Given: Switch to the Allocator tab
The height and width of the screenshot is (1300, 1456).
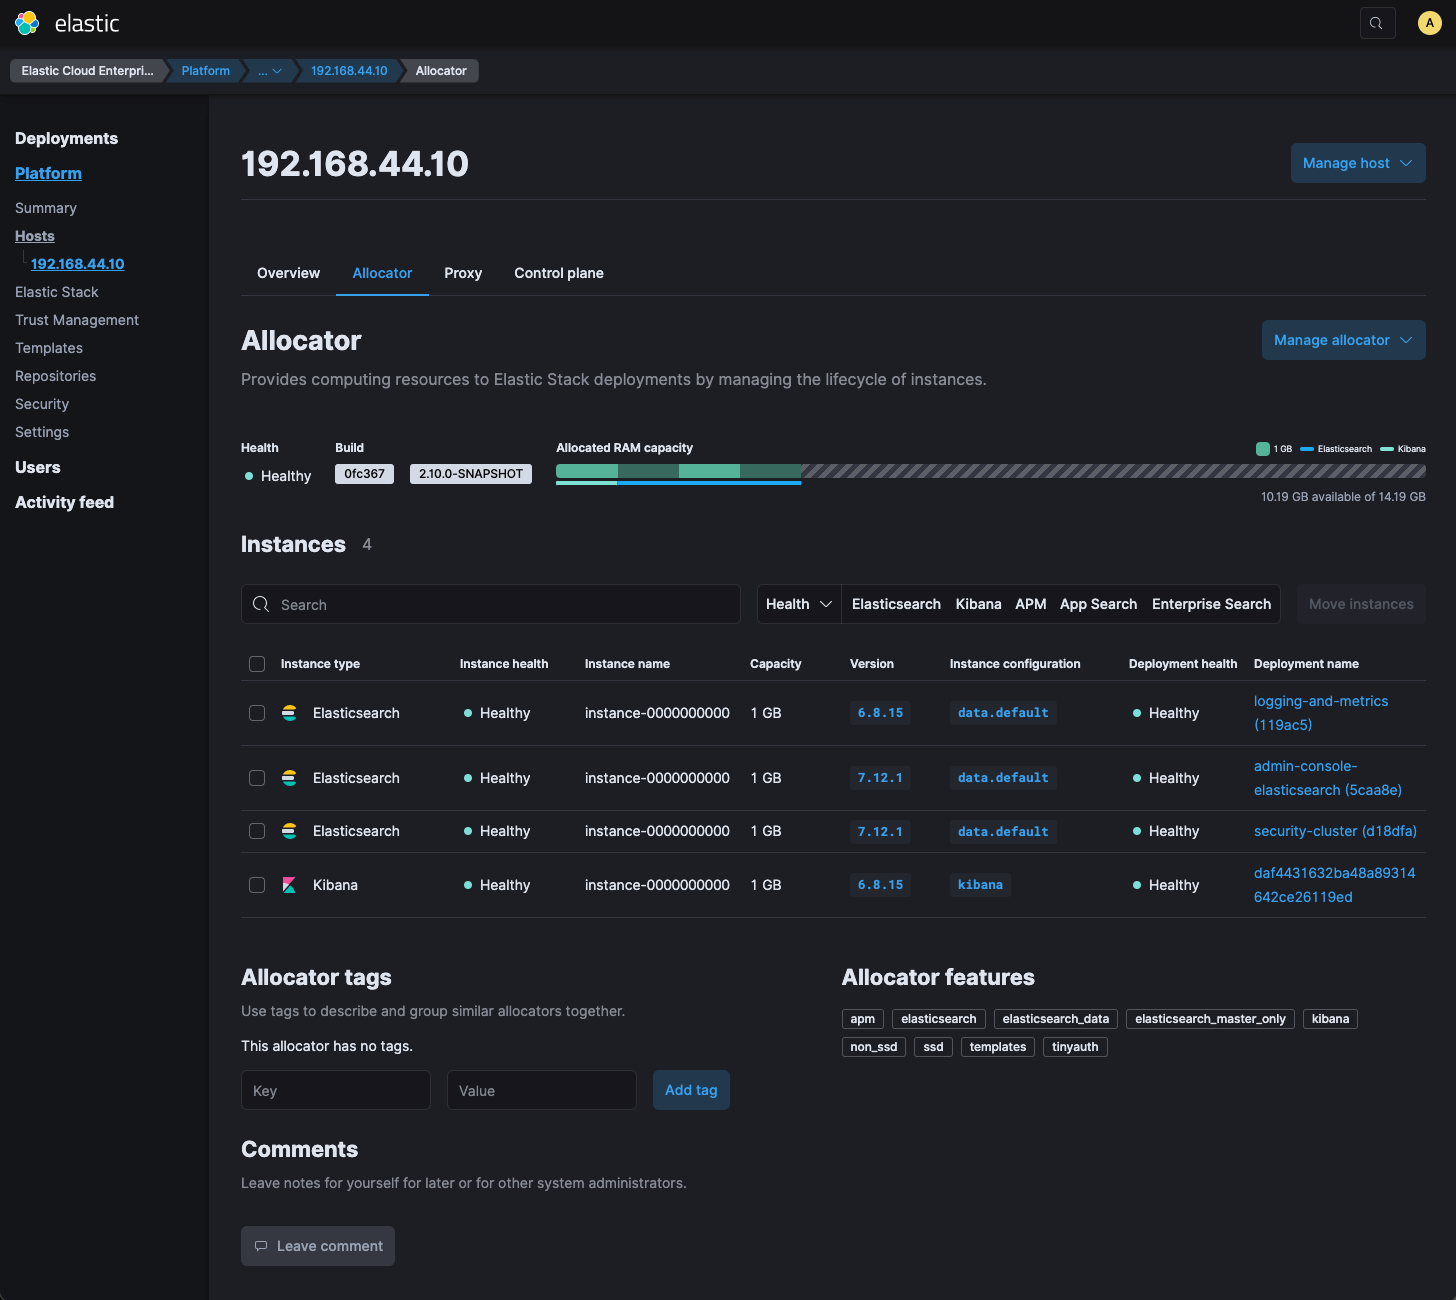Looking at the screenshot, I should (382, 273).
